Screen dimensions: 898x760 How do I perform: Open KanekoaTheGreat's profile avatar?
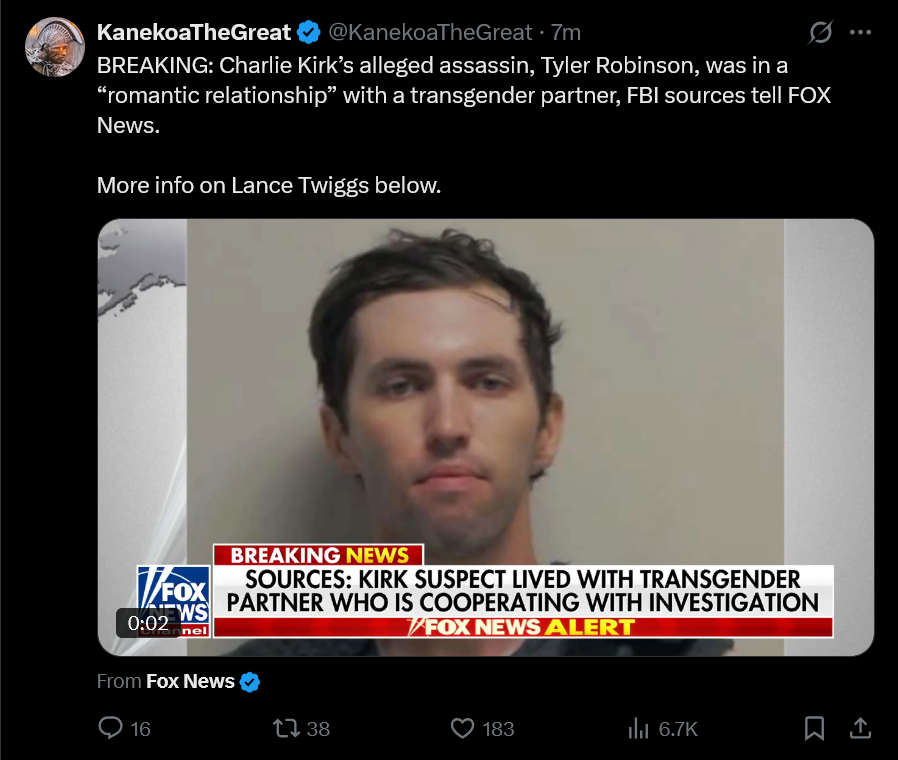(55, 47)
